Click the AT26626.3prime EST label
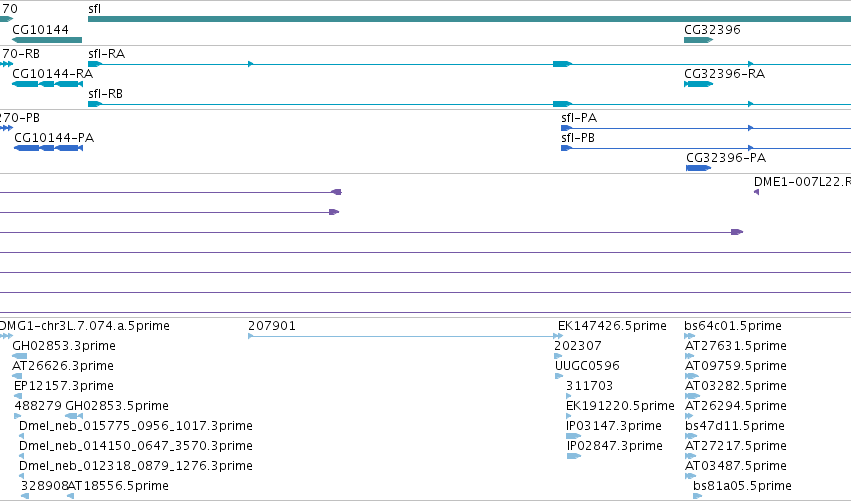The height and width of the screenshot is (501, 851). 63,366
